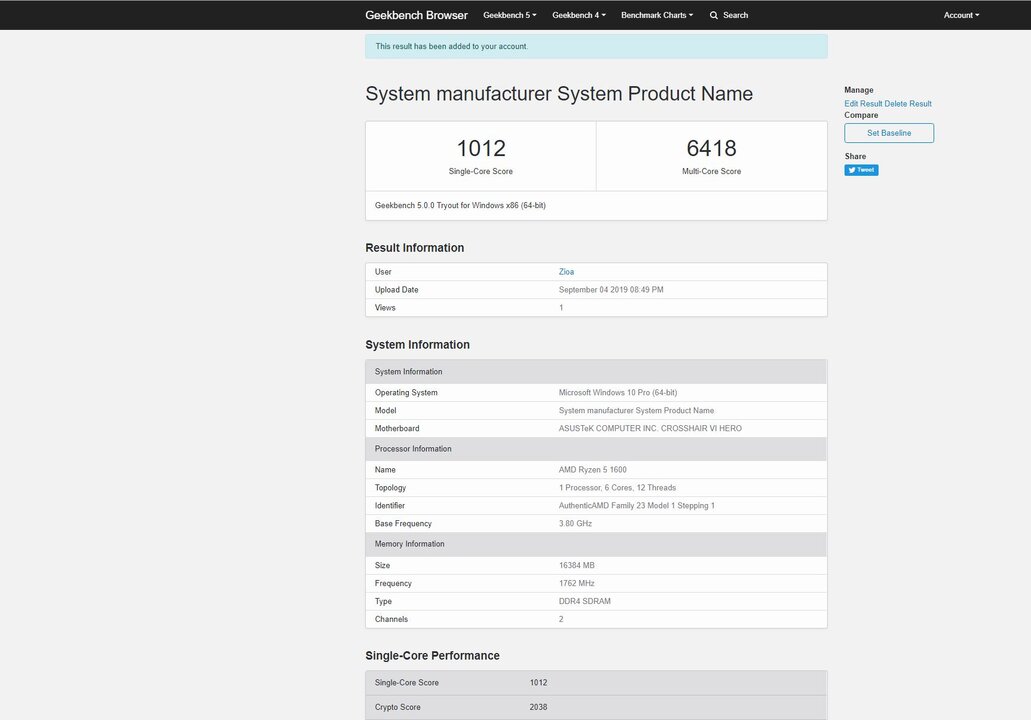
Task: Open the Zioa user profile link
Action: coord(566,272)
